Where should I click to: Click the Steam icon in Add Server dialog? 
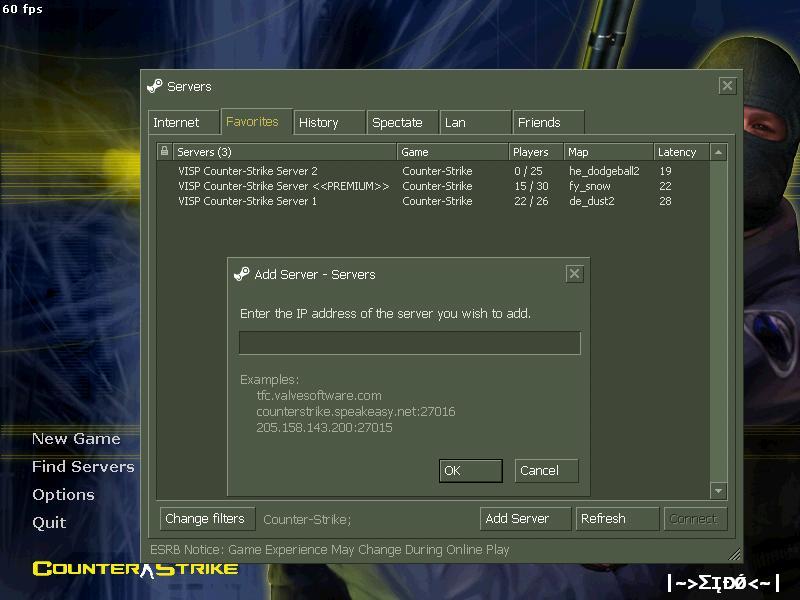[241, 274]
